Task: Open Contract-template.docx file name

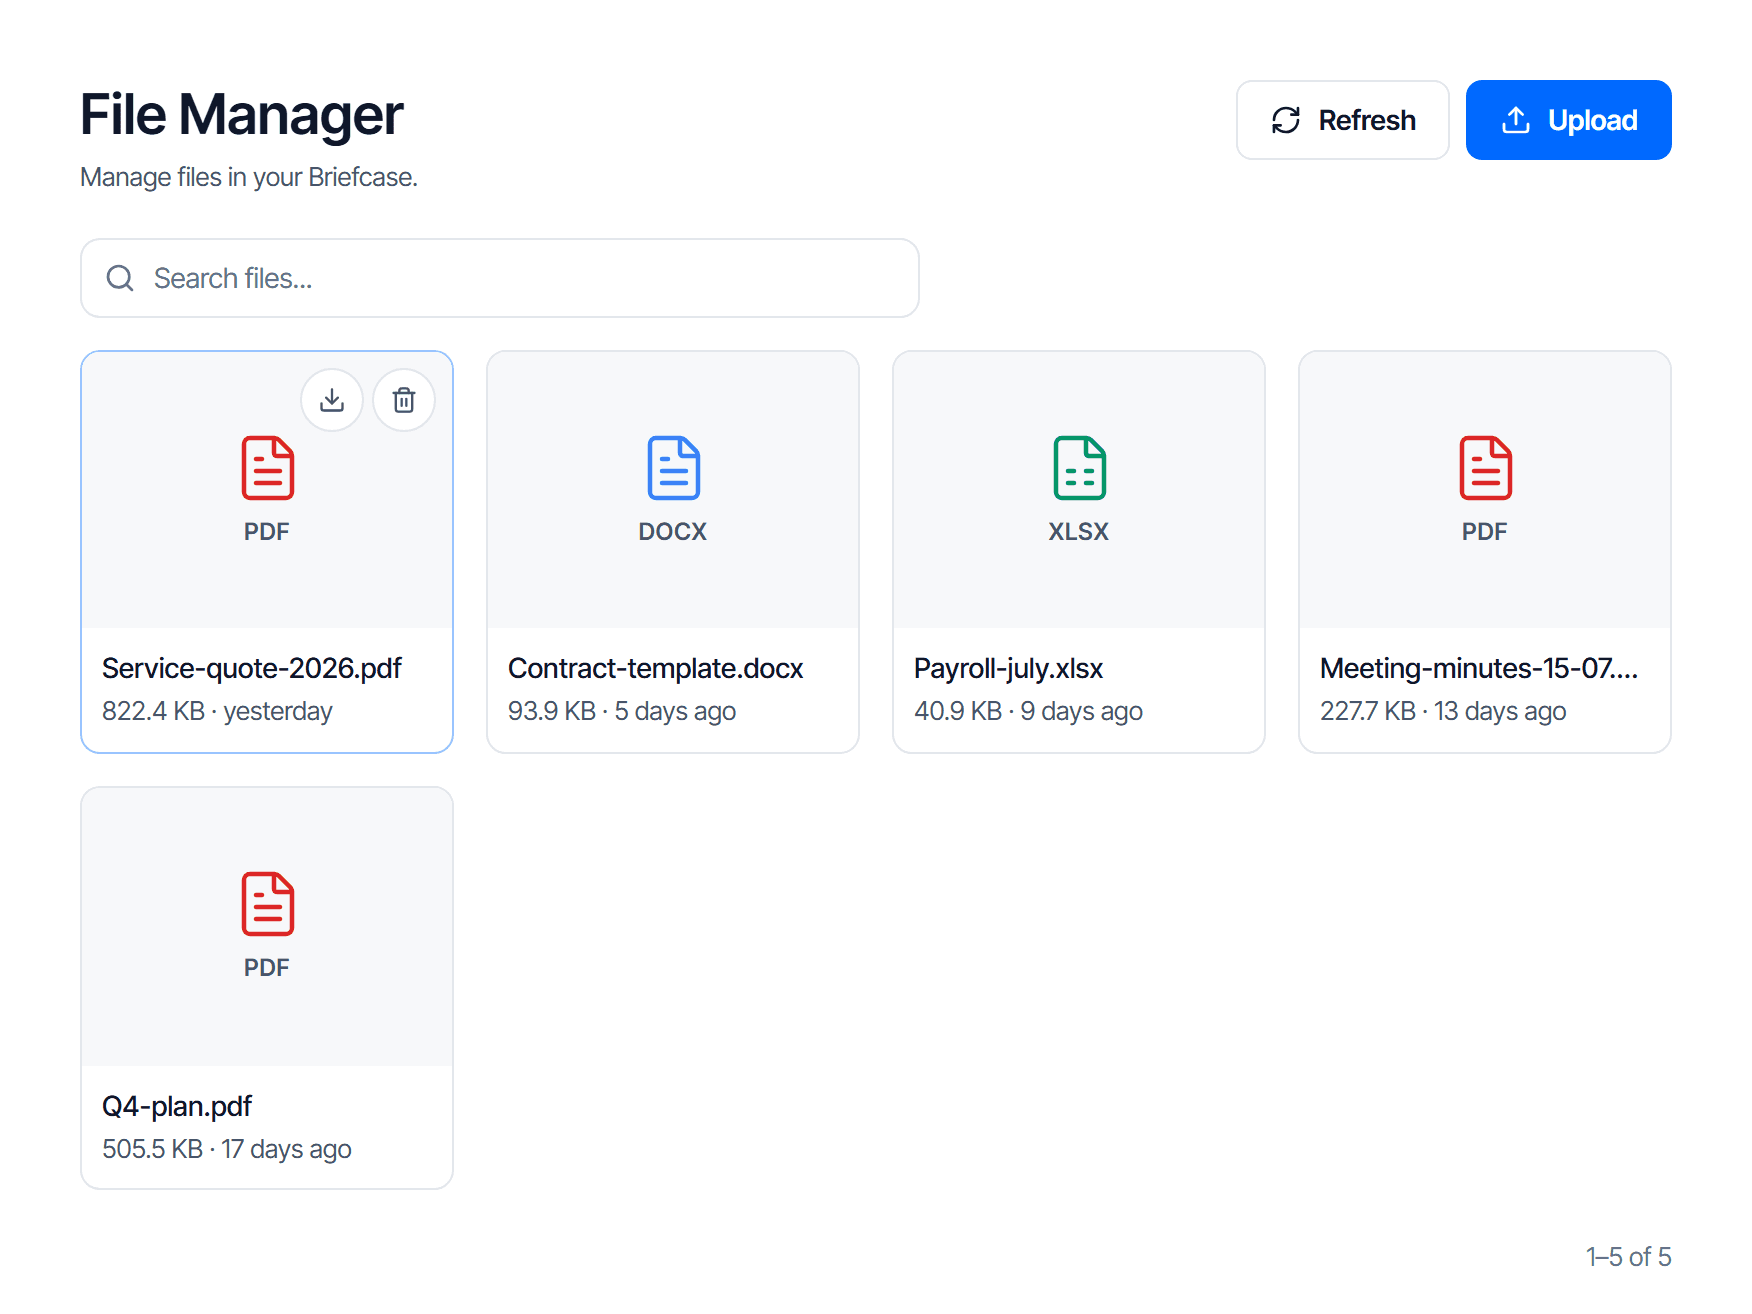Action: pyautogui.click(x=655, y=668)
